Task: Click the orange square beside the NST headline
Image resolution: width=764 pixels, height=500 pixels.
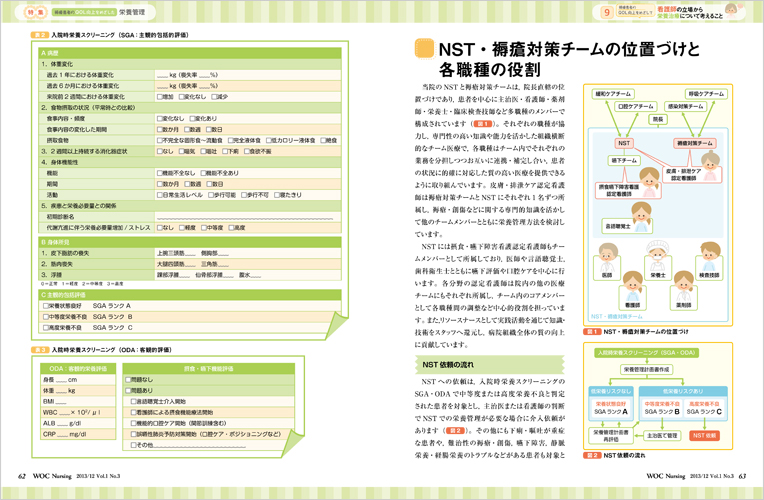Action: pos(424,49)
